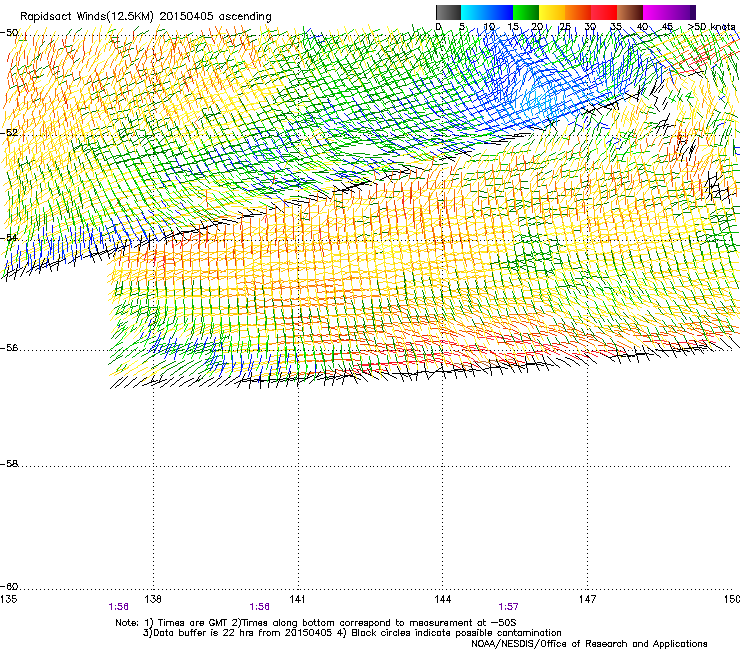The height and width of the screenshot is (650, 740).
Task: Select the orange 25-30 knots legend segment
Action: pos(578,12)
